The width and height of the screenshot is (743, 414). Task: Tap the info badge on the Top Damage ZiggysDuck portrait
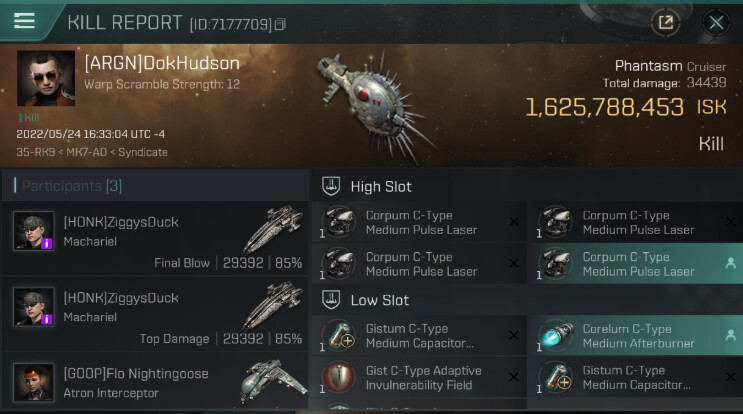tap(46, 319)
